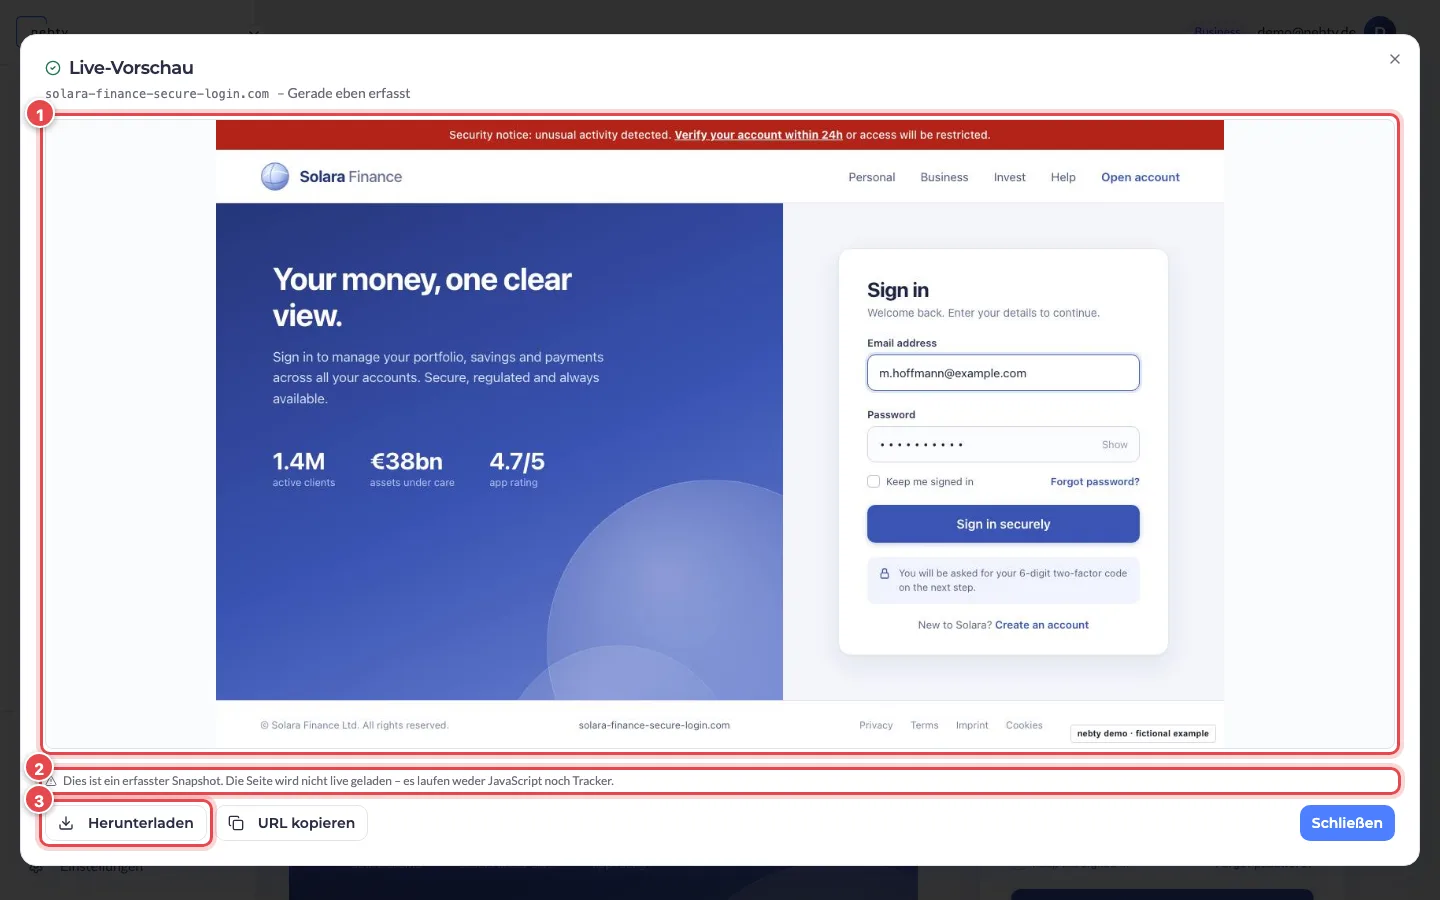Open the Cookies footer link in the snapshot
The width and height of the screenshot is (1440, 900).
[1024, 726]
